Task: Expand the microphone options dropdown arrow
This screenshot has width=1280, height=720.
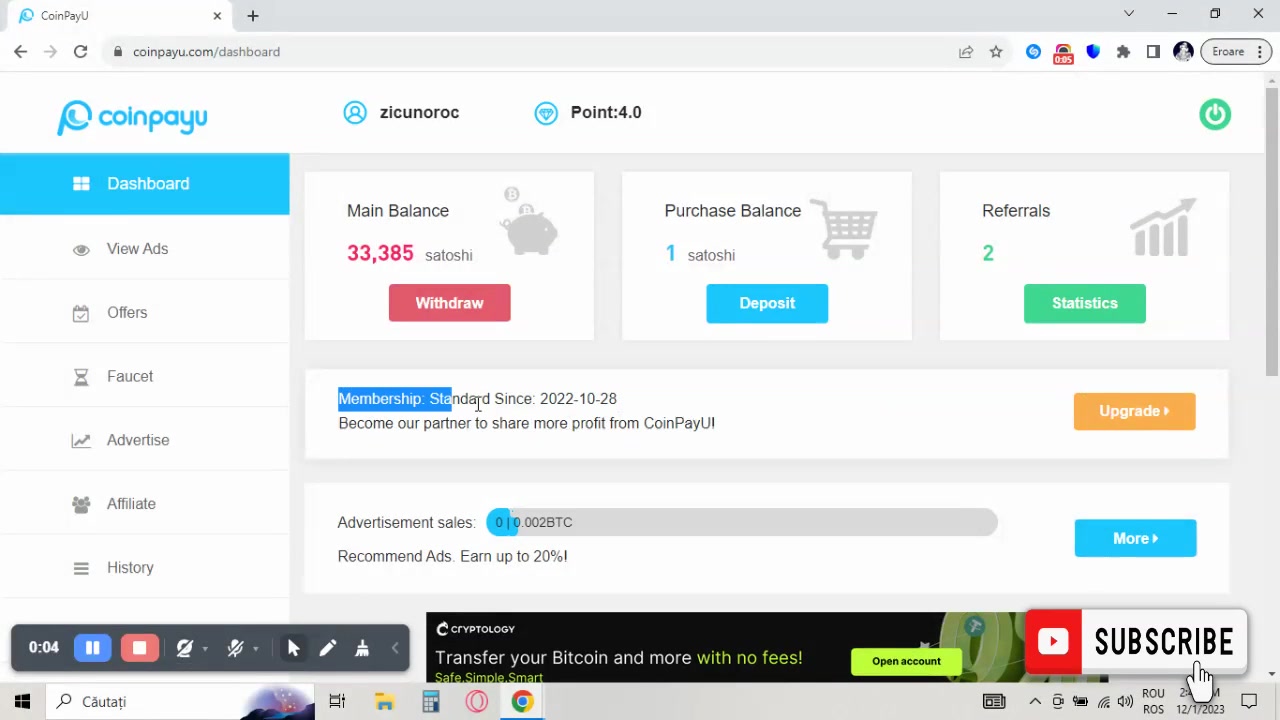Action: [256, 649]
